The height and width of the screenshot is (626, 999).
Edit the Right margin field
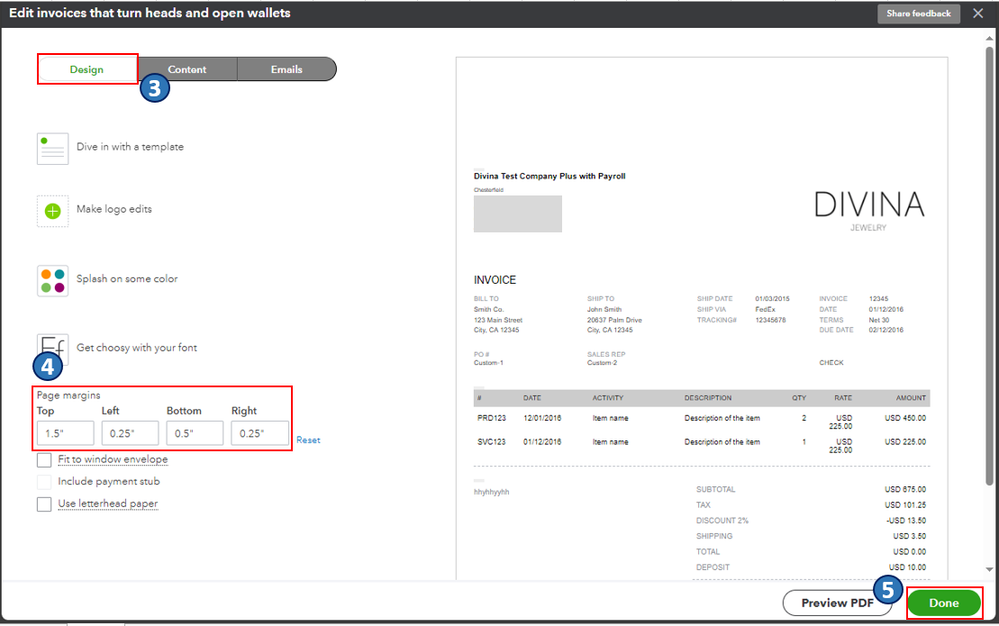[260, 433]
